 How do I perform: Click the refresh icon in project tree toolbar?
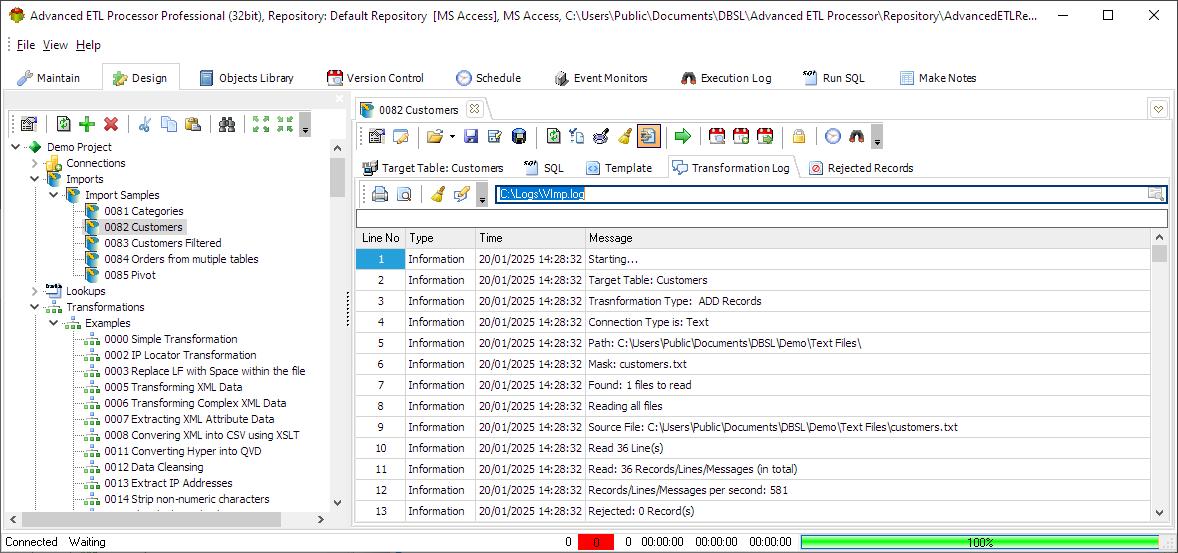point(64,125)
